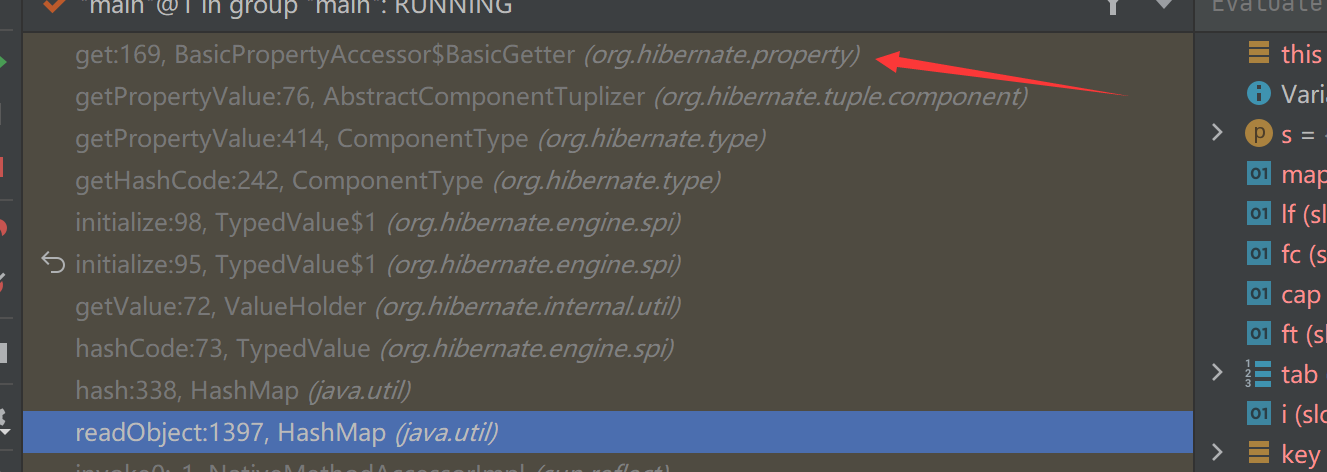The height and width of the screenshot is (472, 1327).
Task: Select the readObject:1397 HashMap frame
Action: tap(608, 432)
